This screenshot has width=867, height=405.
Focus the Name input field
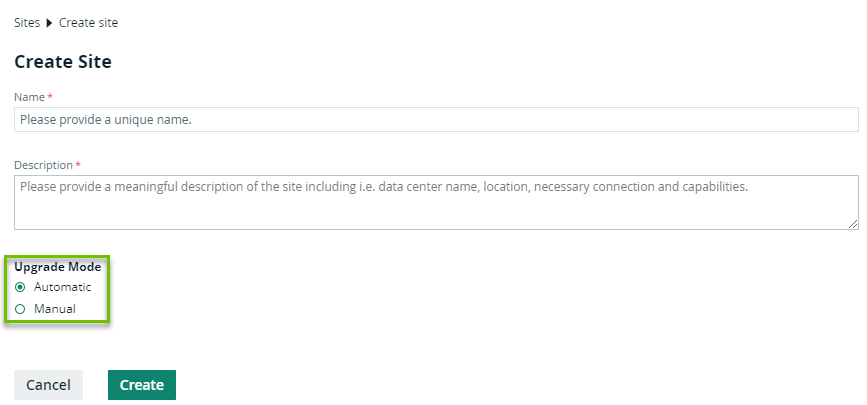tap(436, 120)
